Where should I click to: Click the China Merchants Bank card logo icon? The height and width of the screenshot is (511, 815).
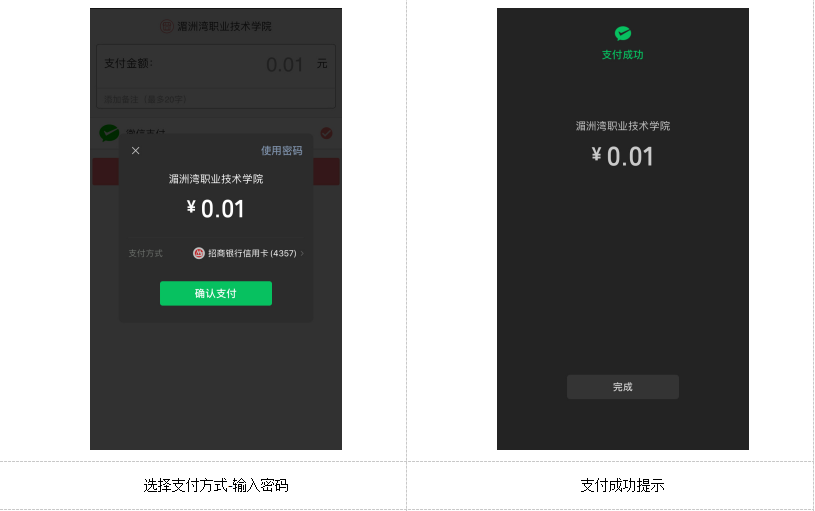[199, 253]
